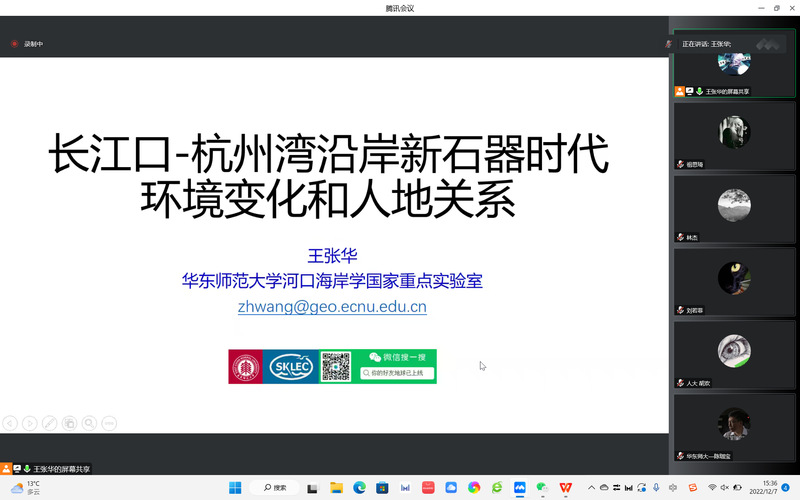Click the previous slide arrow in presentation controls
The height and width of the screenshot is (500, 800).
[x=9, y=423]
